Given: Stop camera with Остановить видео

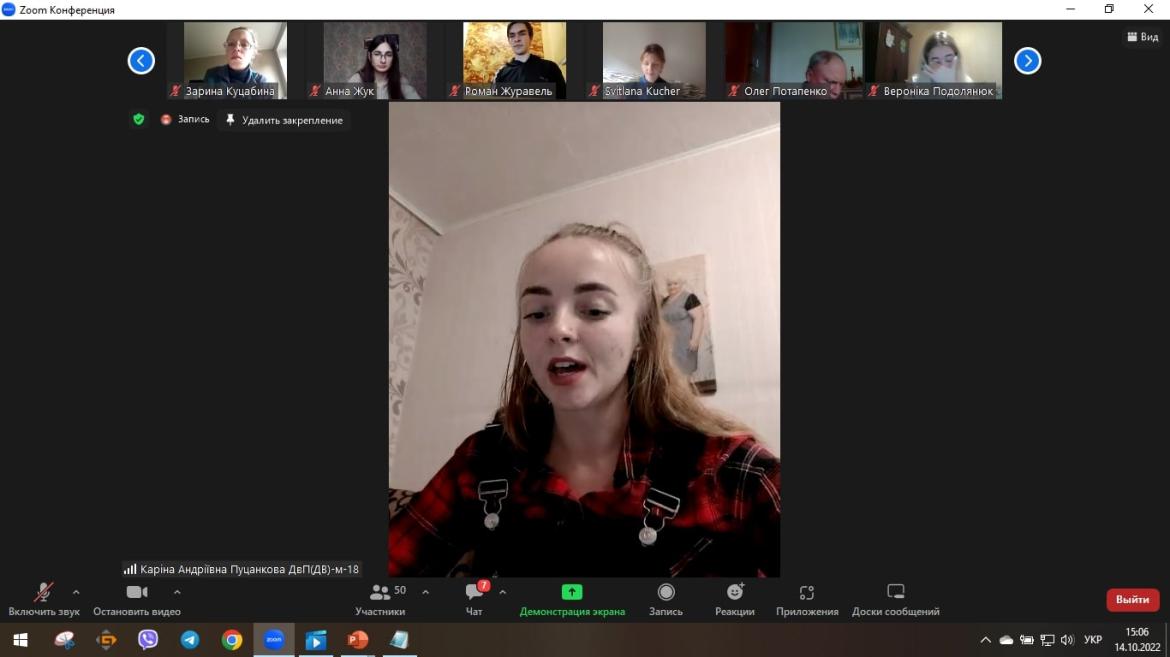Looking at the screenshot, I should [x=137, y=599].
